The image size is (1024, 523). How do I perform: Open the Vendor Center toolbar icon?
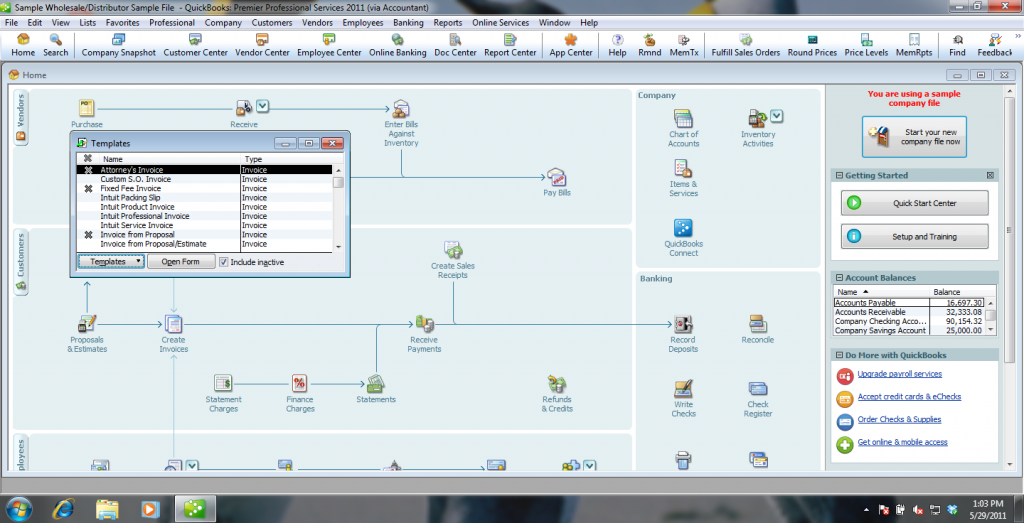click(262, 45)
